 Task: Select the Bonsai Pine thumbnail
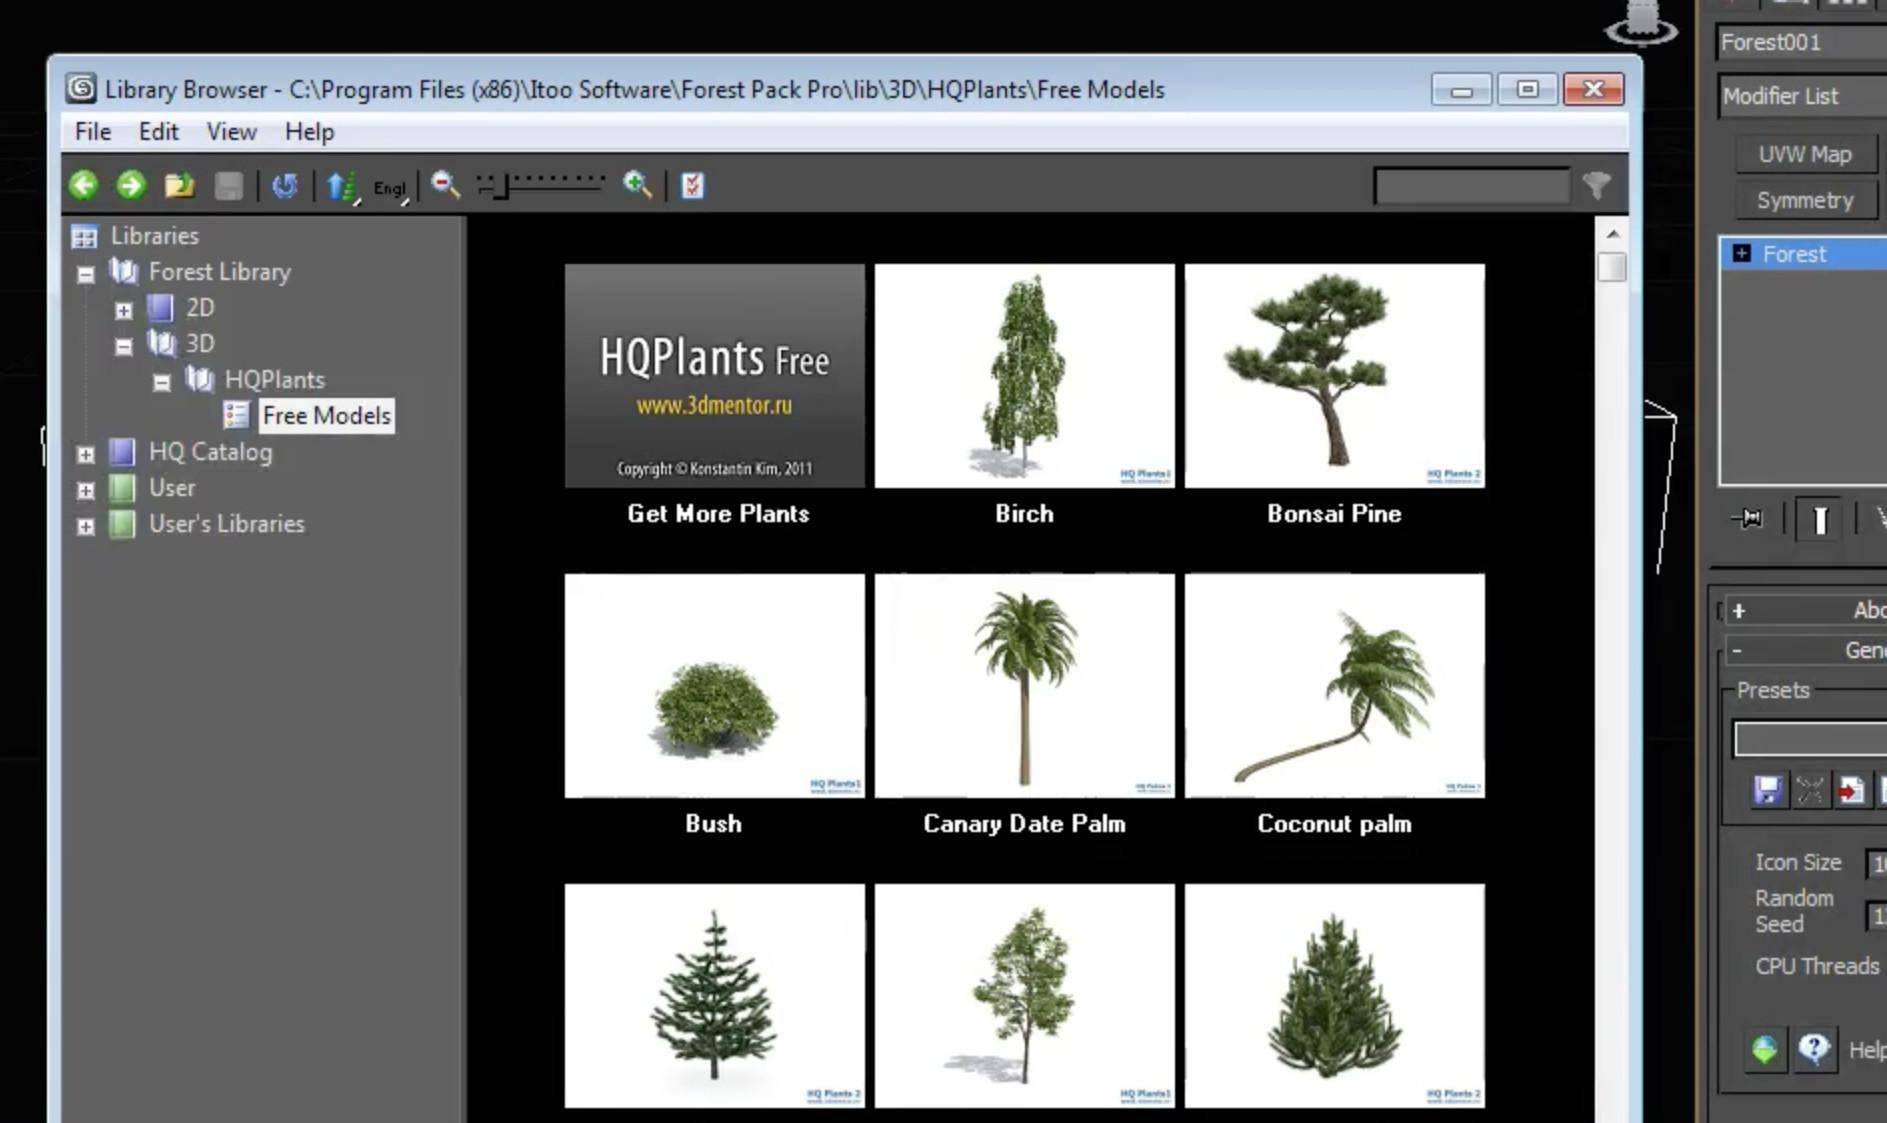[x=1334, y=375]
